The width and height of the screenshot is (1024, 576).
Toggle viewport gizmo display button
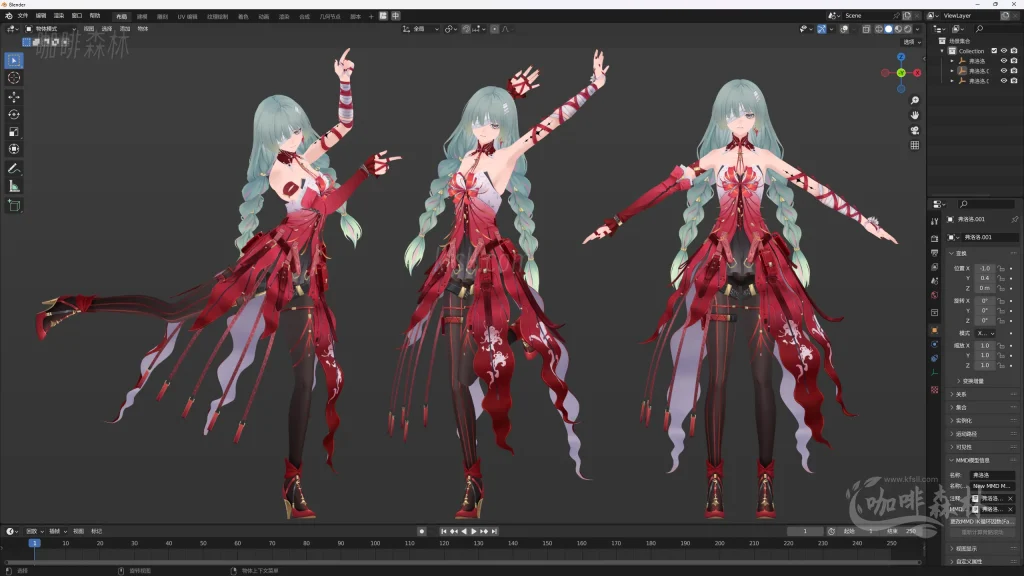click(822, 29)
